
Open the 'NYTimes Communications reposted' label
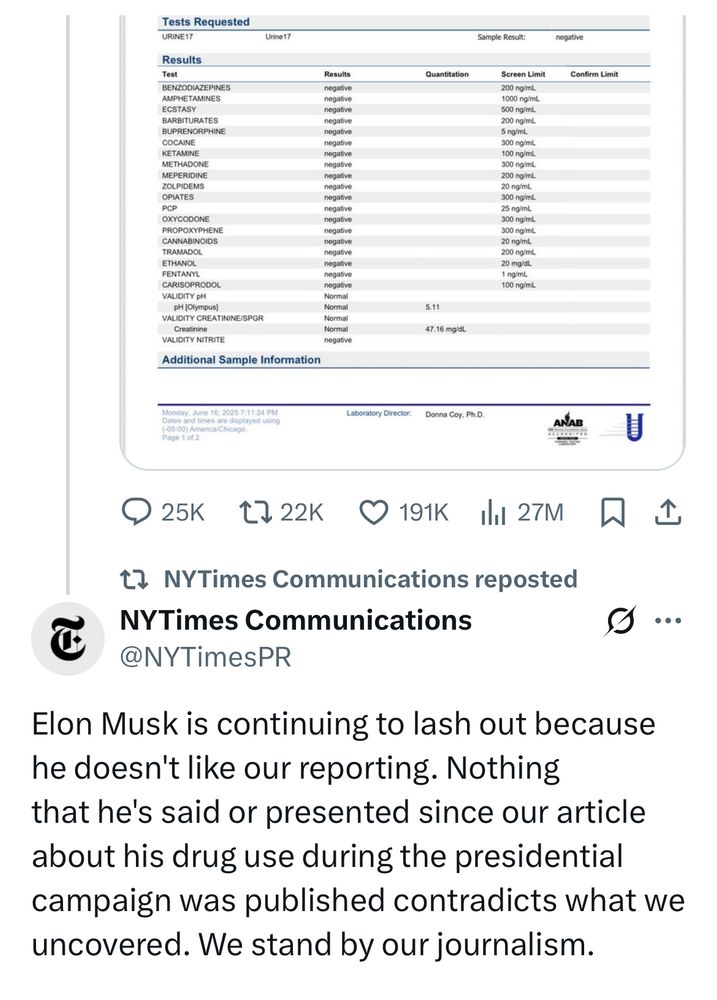[x=370, y=579]
